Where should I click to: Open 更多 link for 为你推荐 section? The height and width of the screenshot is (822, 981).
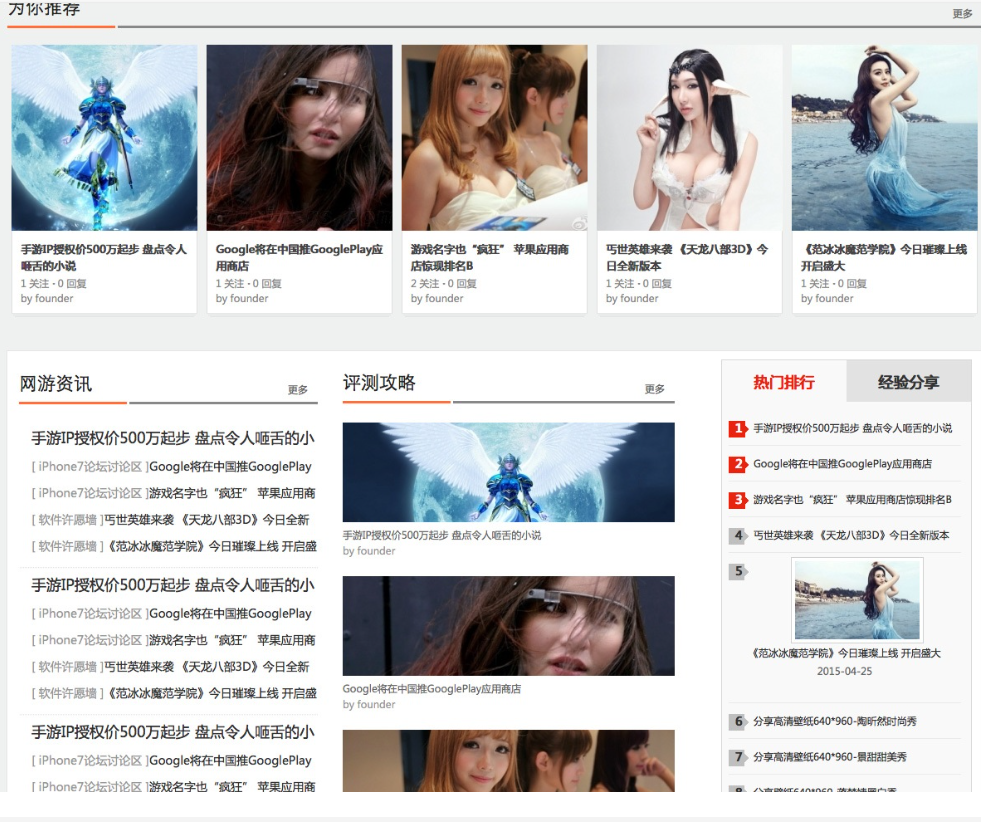(962, 14)
